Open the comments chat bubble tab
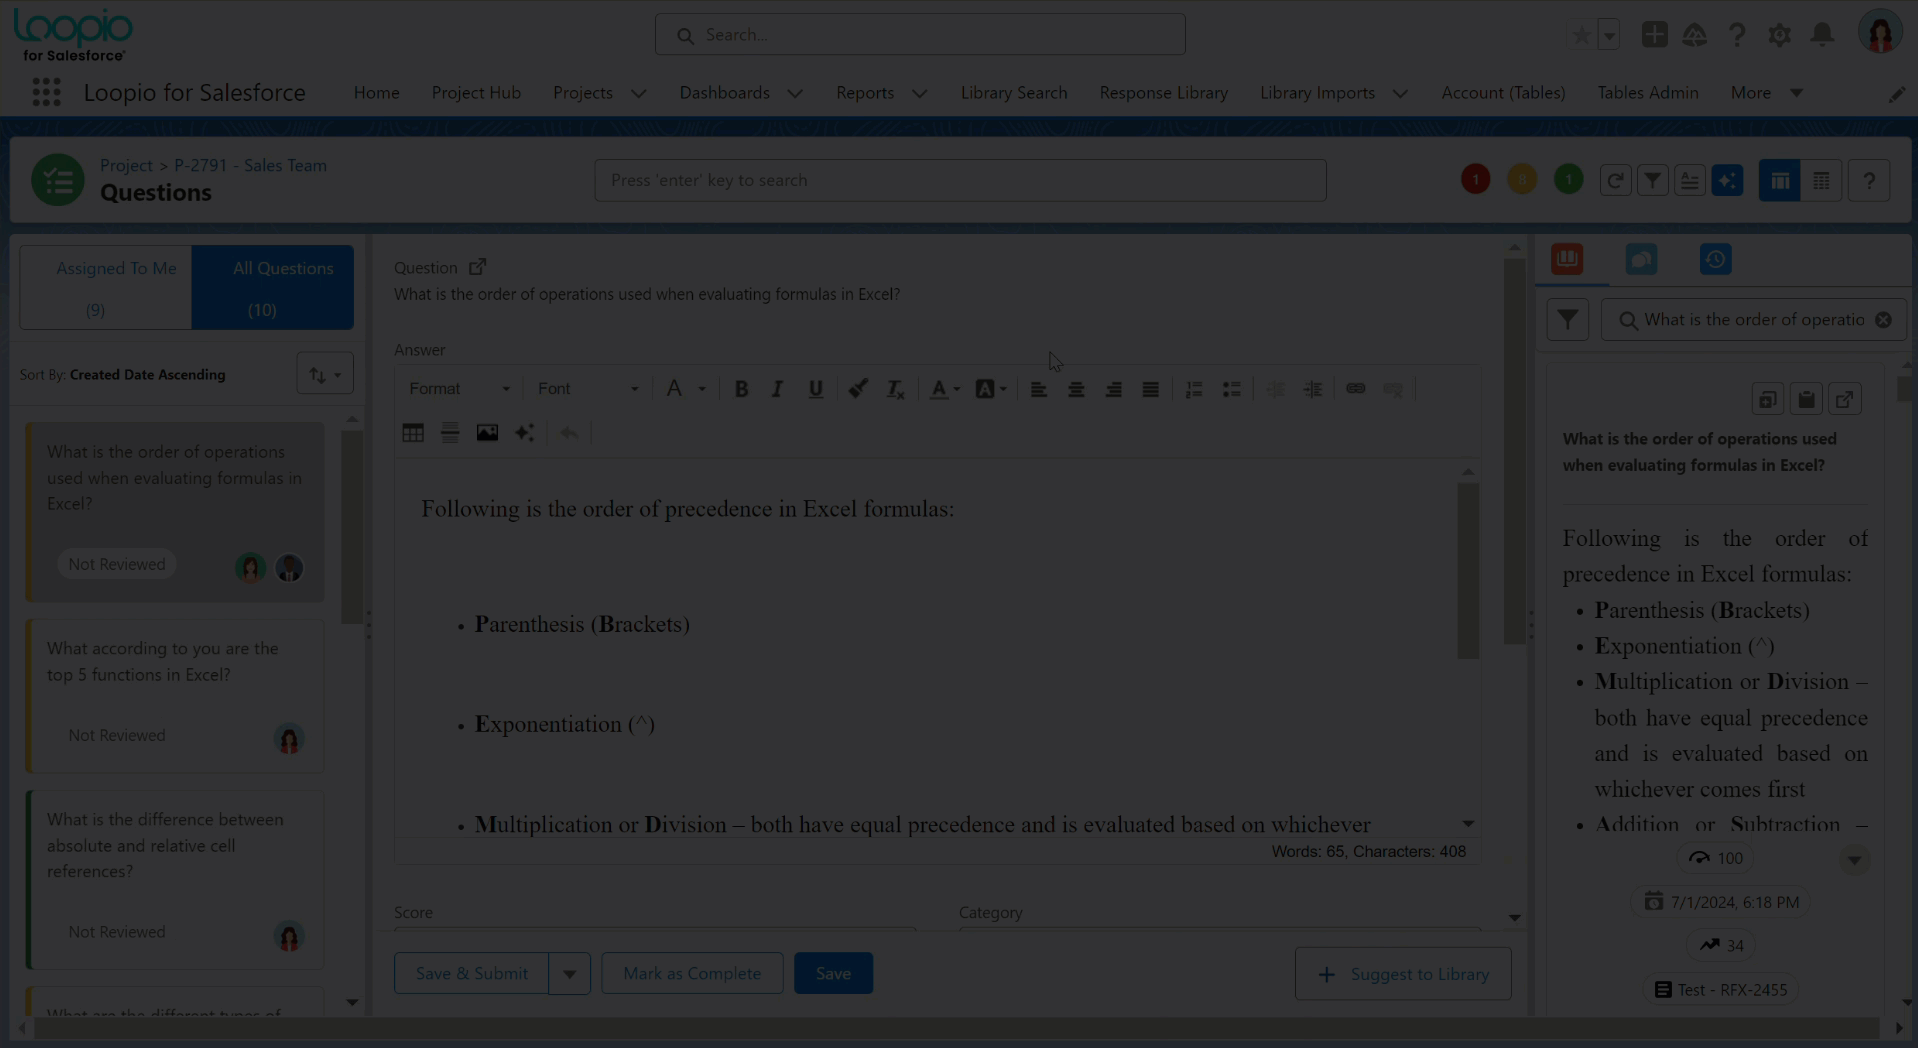Screen dimensions: 1918x1048 1641,260
